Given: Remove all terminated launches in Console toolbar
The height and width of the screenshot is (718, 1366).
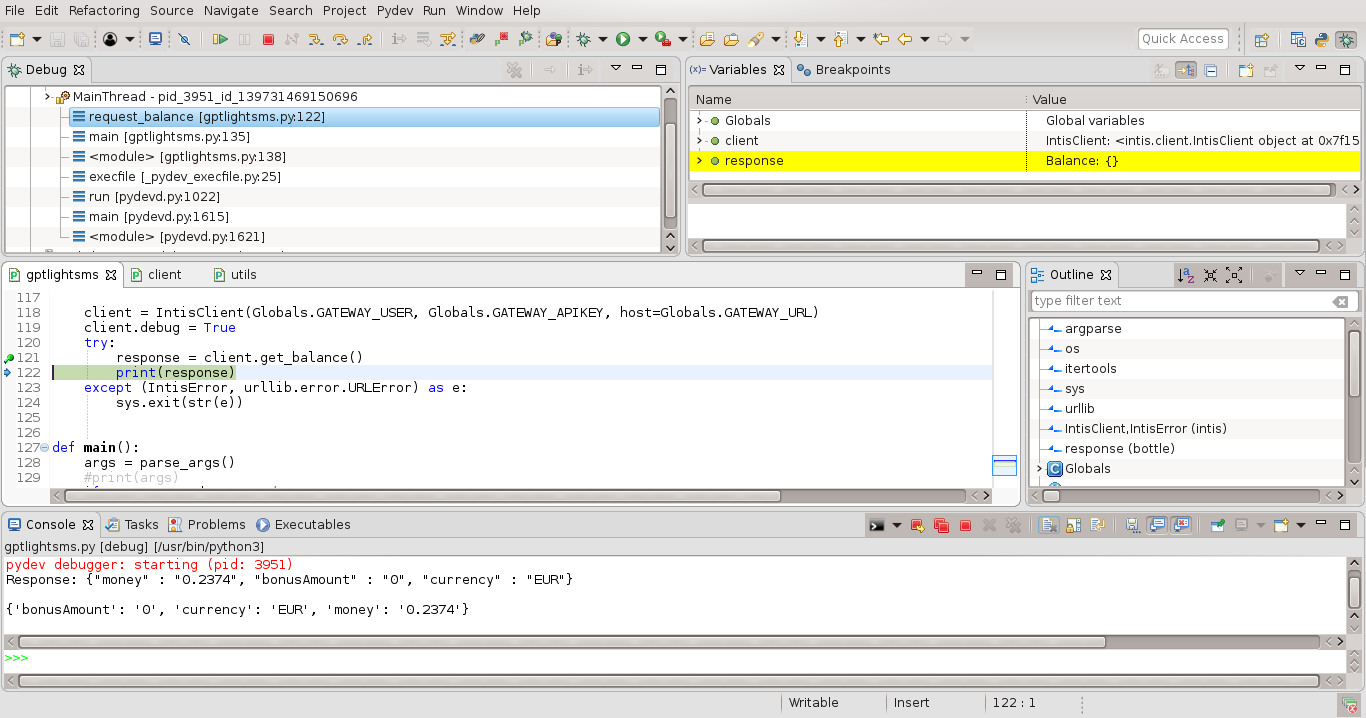Looking at the screenshot, I should (x=1014, y=524).
